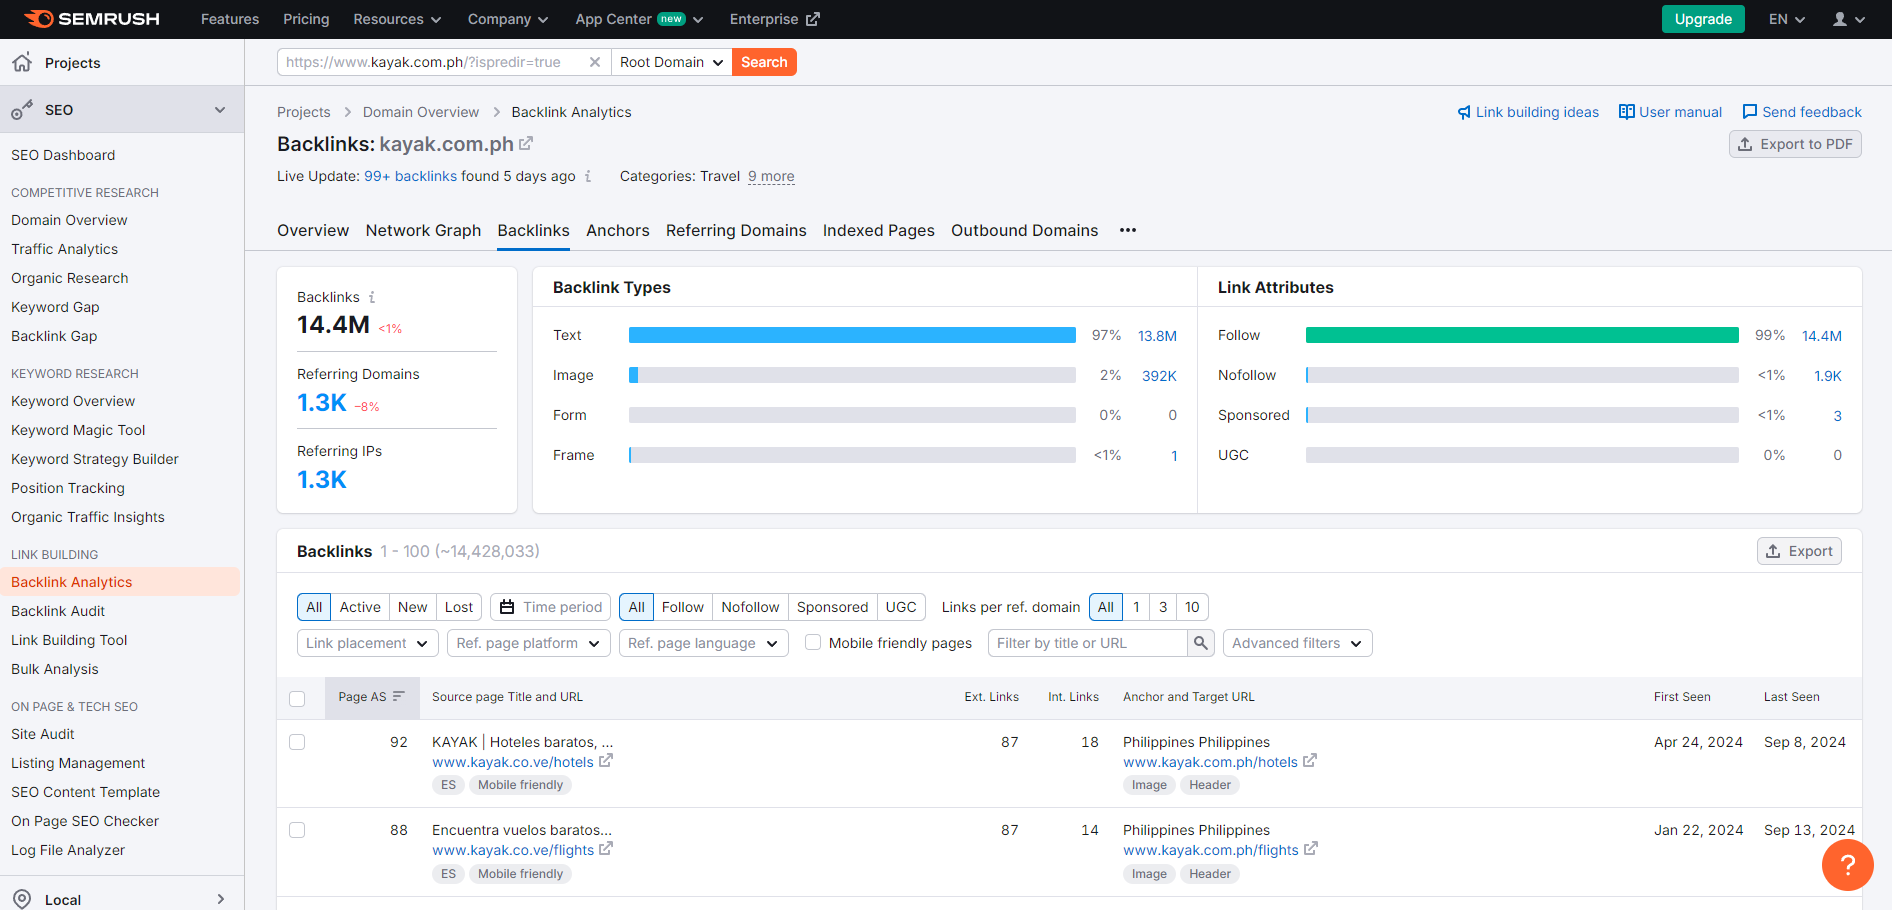This screenshot has width=1892, height=910.
Task: Switch to the Referring Domains tab
Action: tap(736, 230)
